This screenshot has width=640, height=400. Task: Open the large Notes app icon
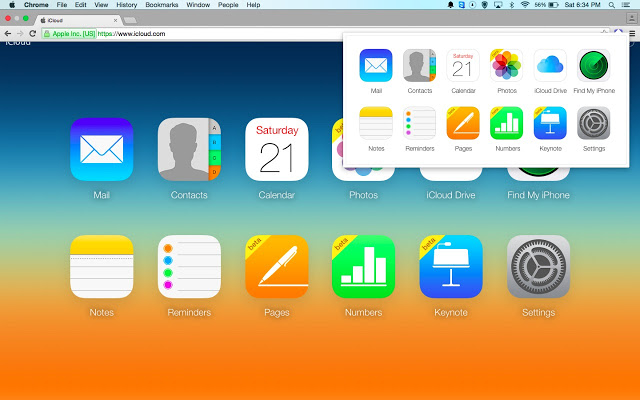[x=102, y=267]
